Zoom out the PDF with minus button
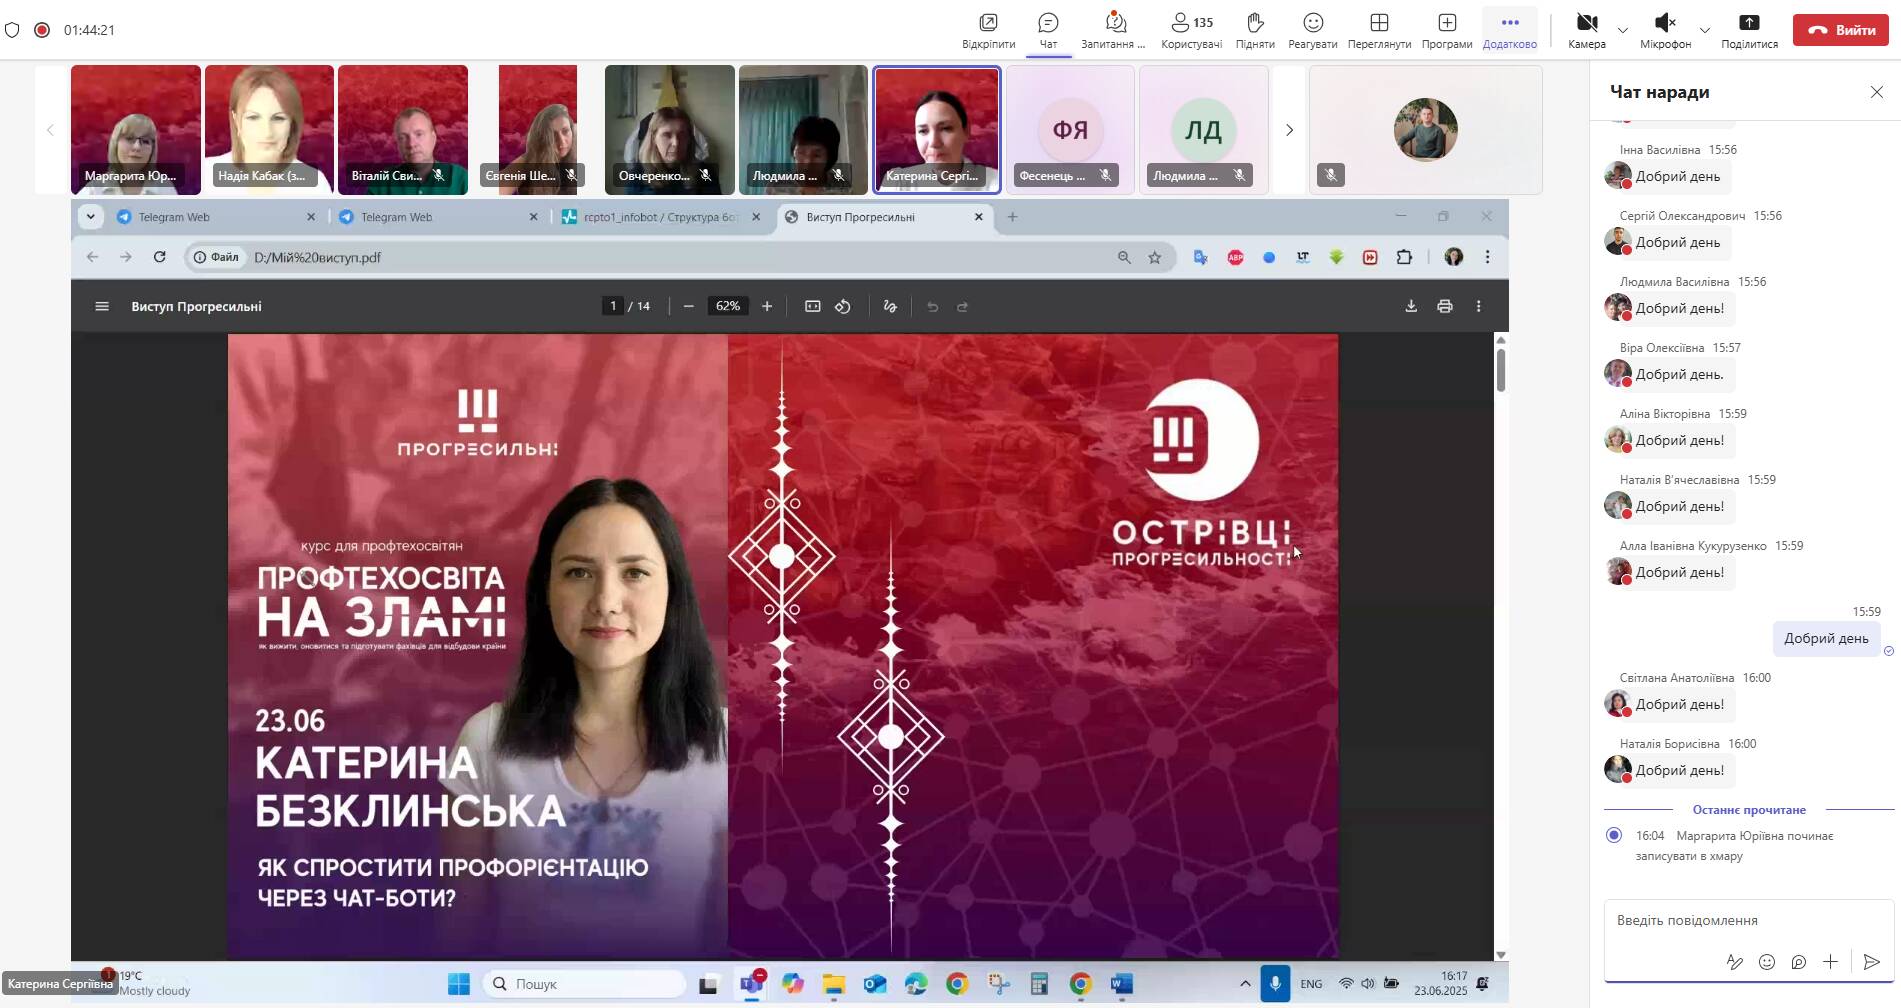Screen dimensions: 1901x1008 tap(688, 306)
